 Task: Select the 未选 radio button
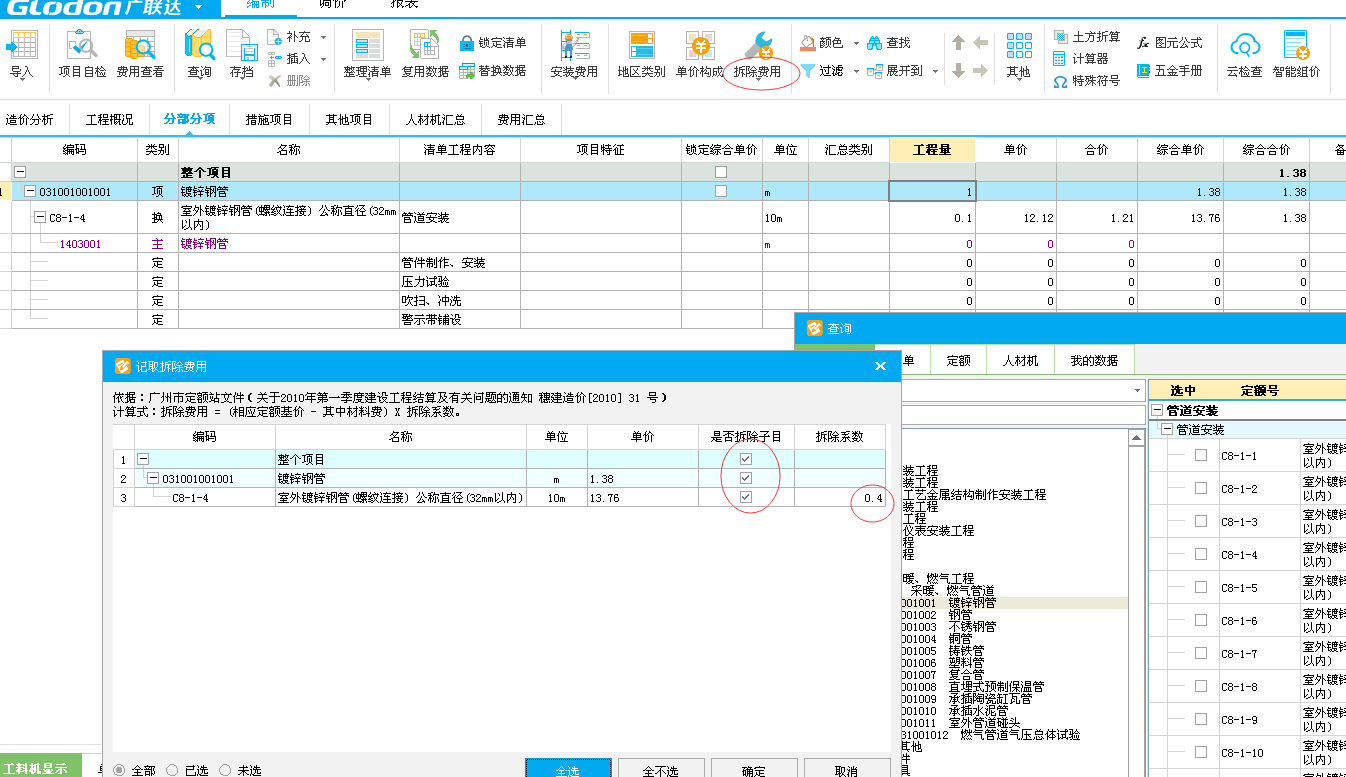(x=225, y=770)
